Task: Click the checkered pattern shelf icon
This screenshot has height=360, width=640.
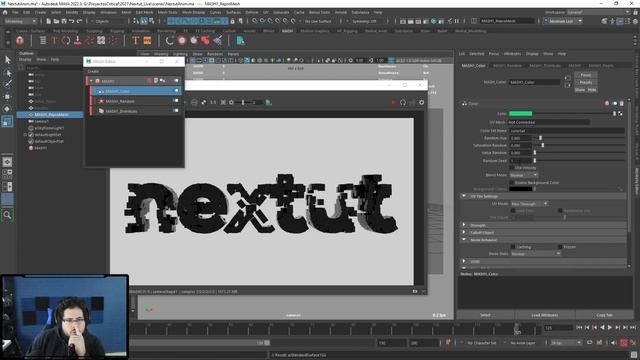Action: pos(101,40)
